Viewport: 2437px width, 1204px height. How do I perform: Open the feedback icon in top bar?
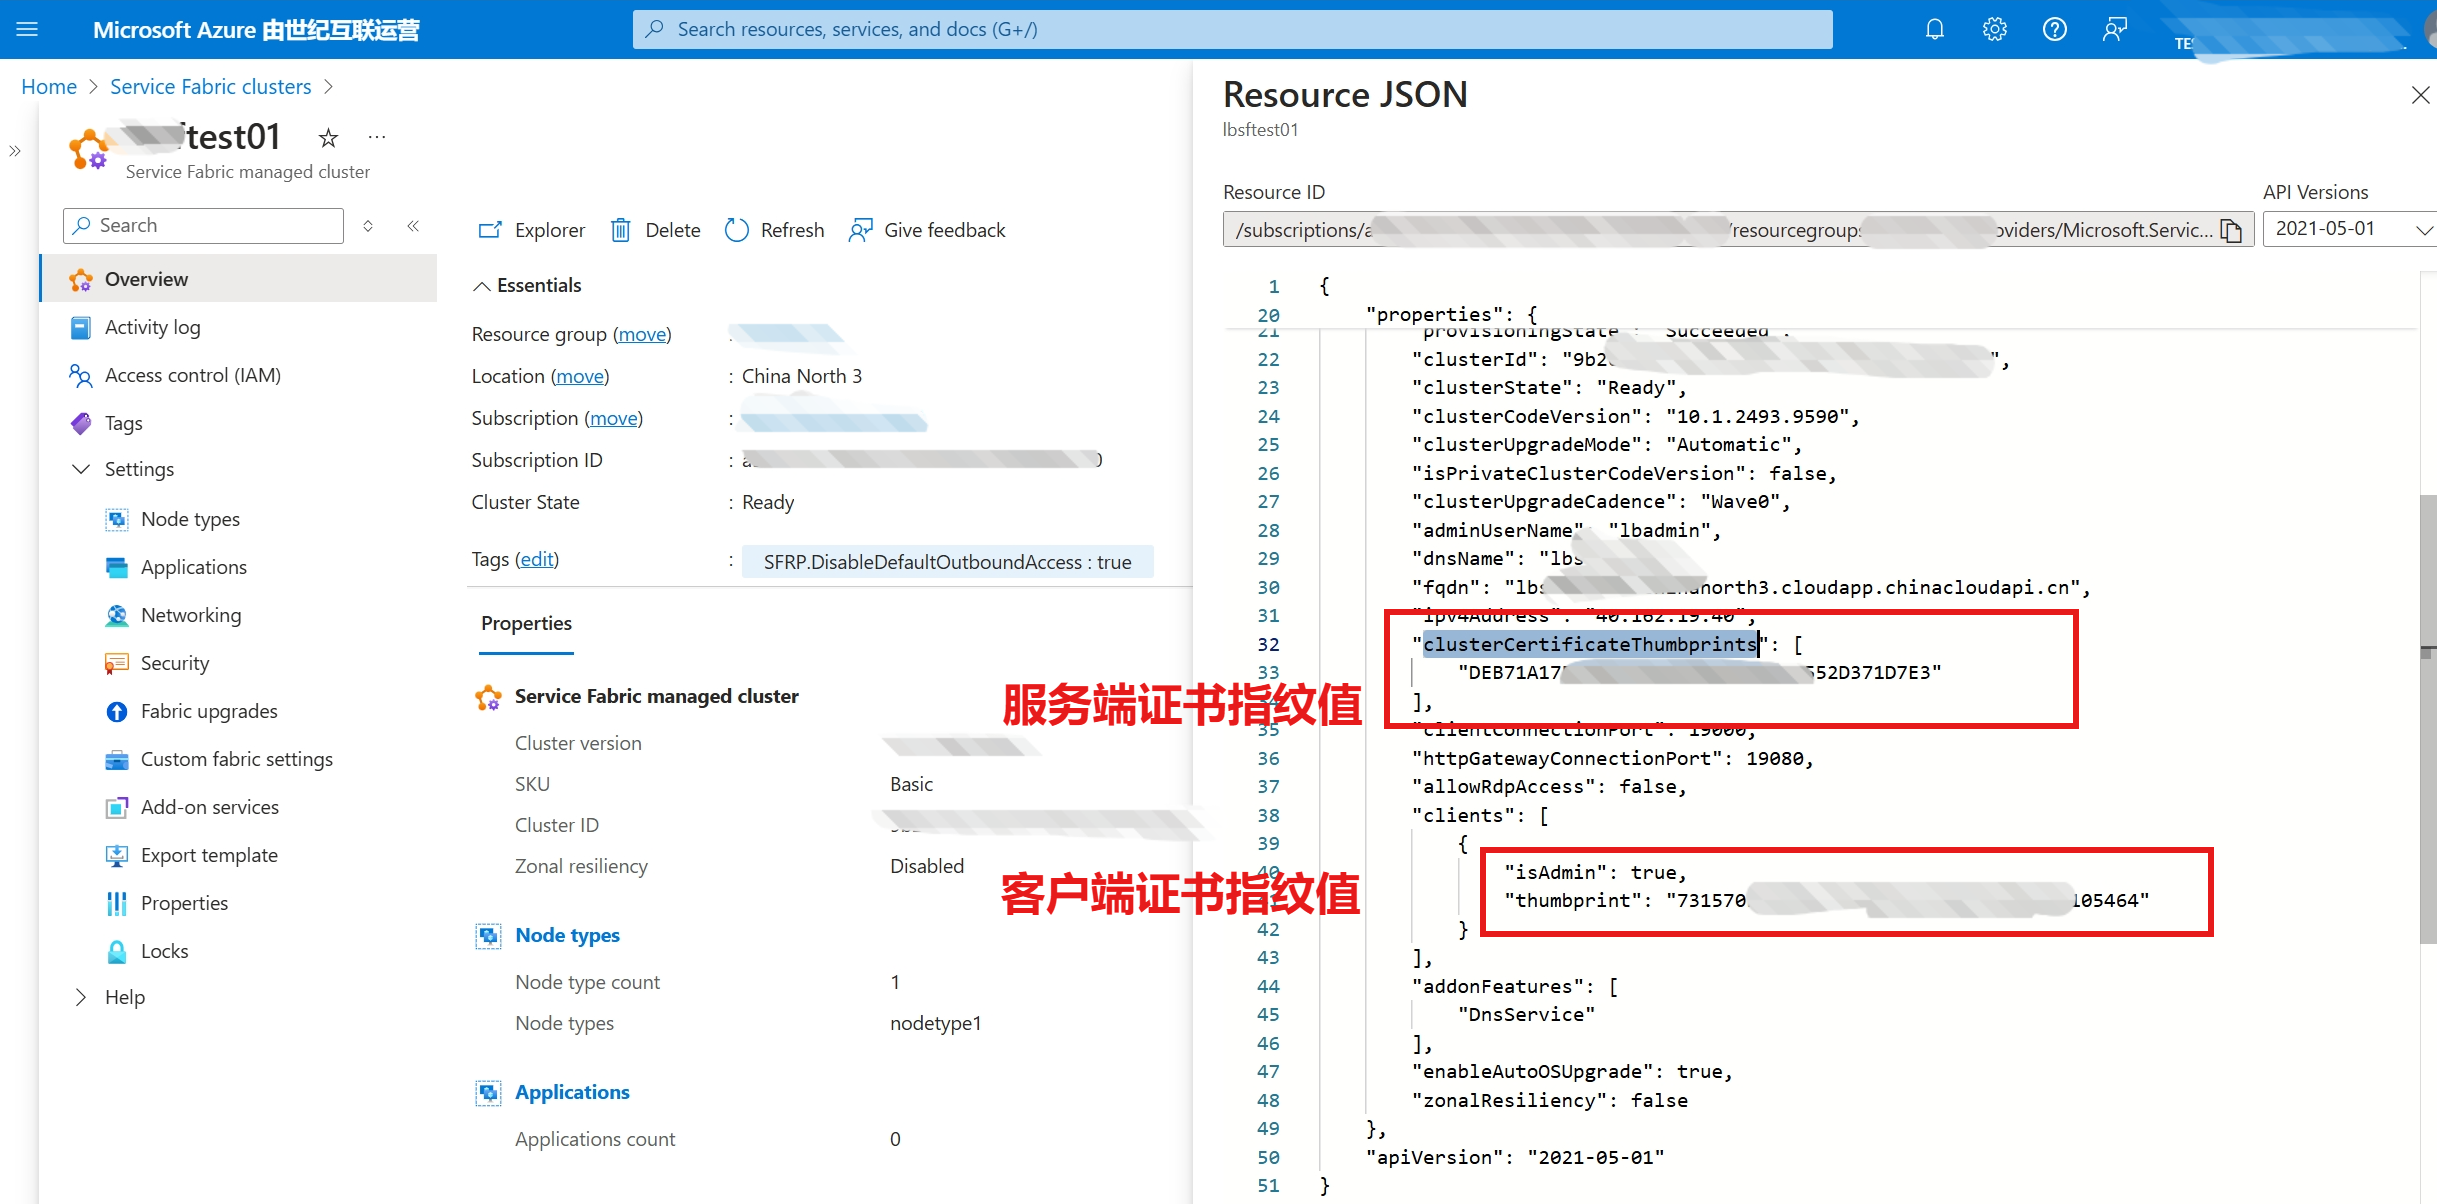tap(2114, 29)
